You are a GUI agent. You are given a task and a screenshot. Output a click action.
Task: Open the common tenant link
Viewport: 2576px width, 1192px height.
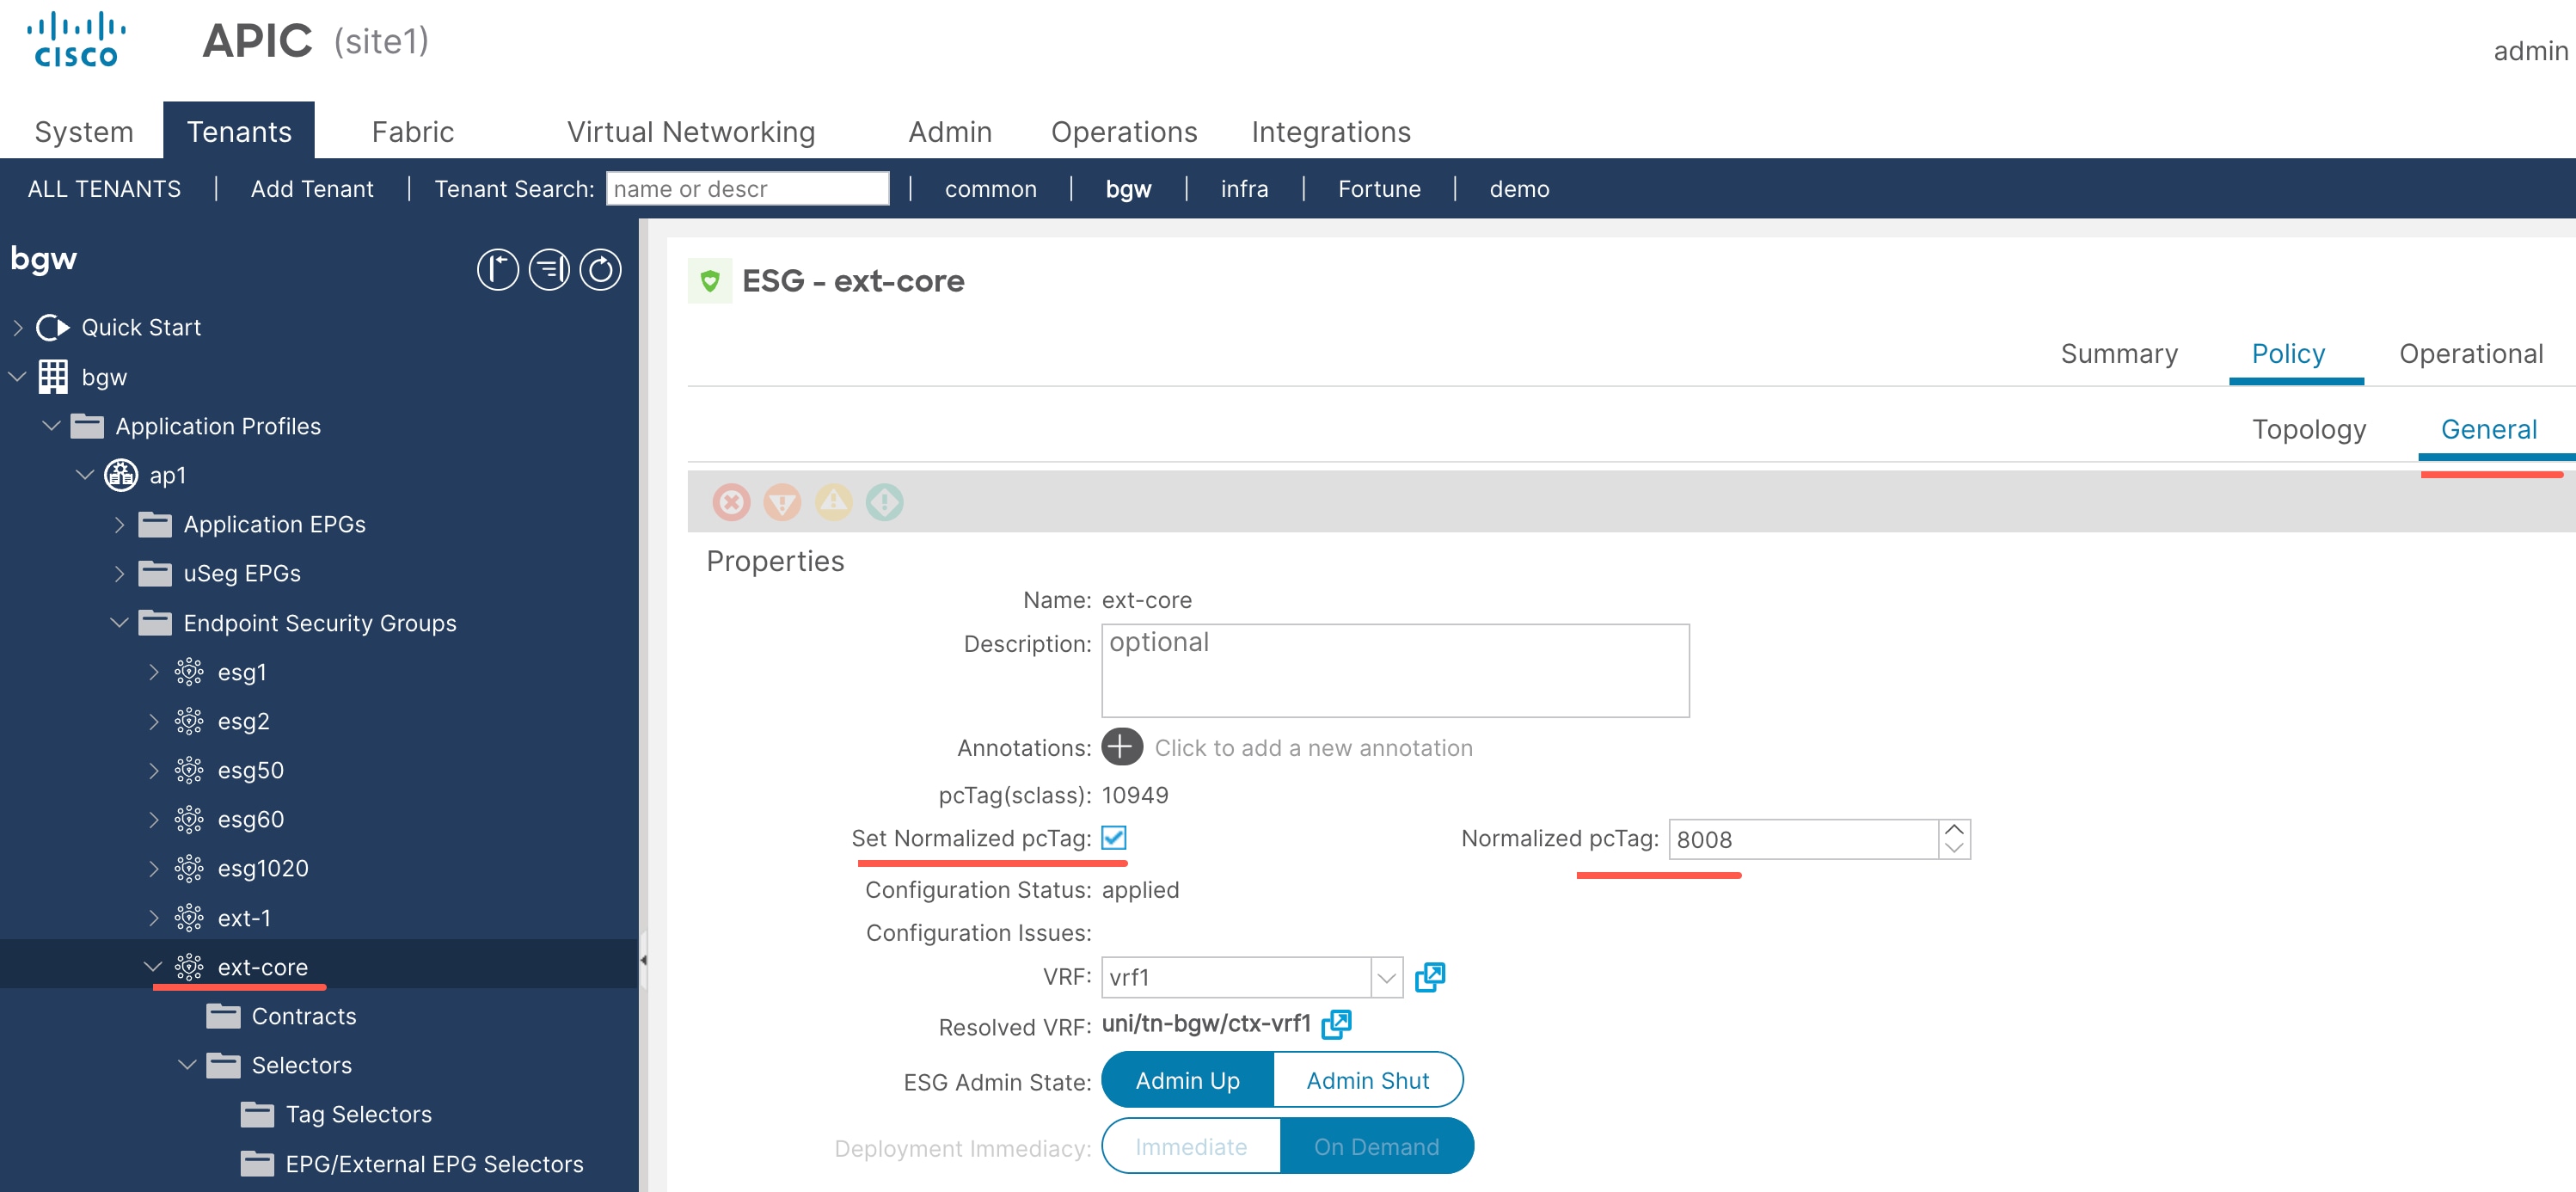click(991, 189)
